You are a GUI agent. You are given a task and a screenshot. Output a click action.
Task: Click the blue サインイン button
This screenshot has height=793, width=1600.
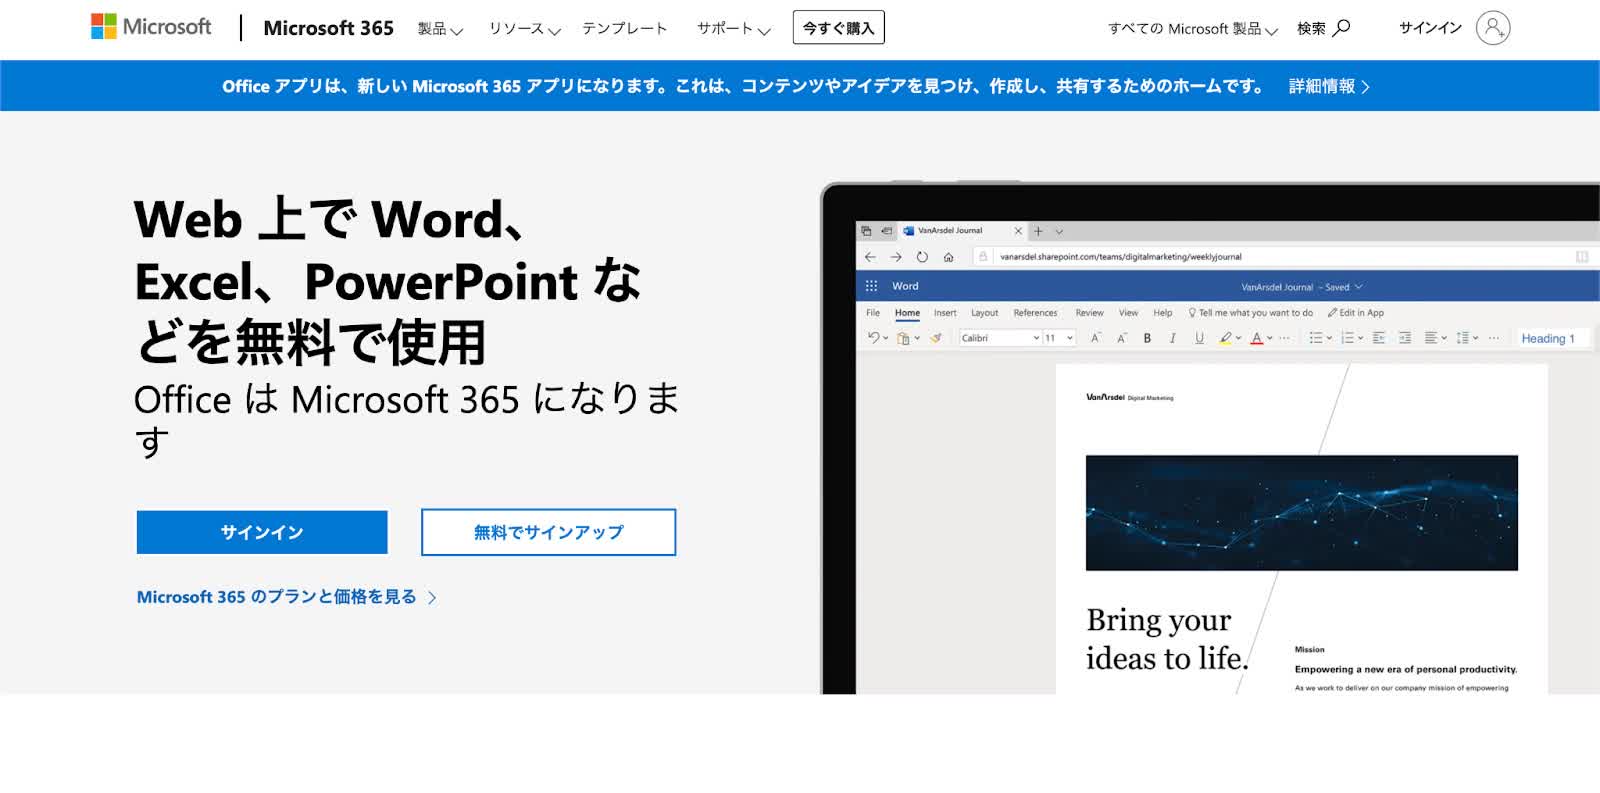tap(262, 532)
